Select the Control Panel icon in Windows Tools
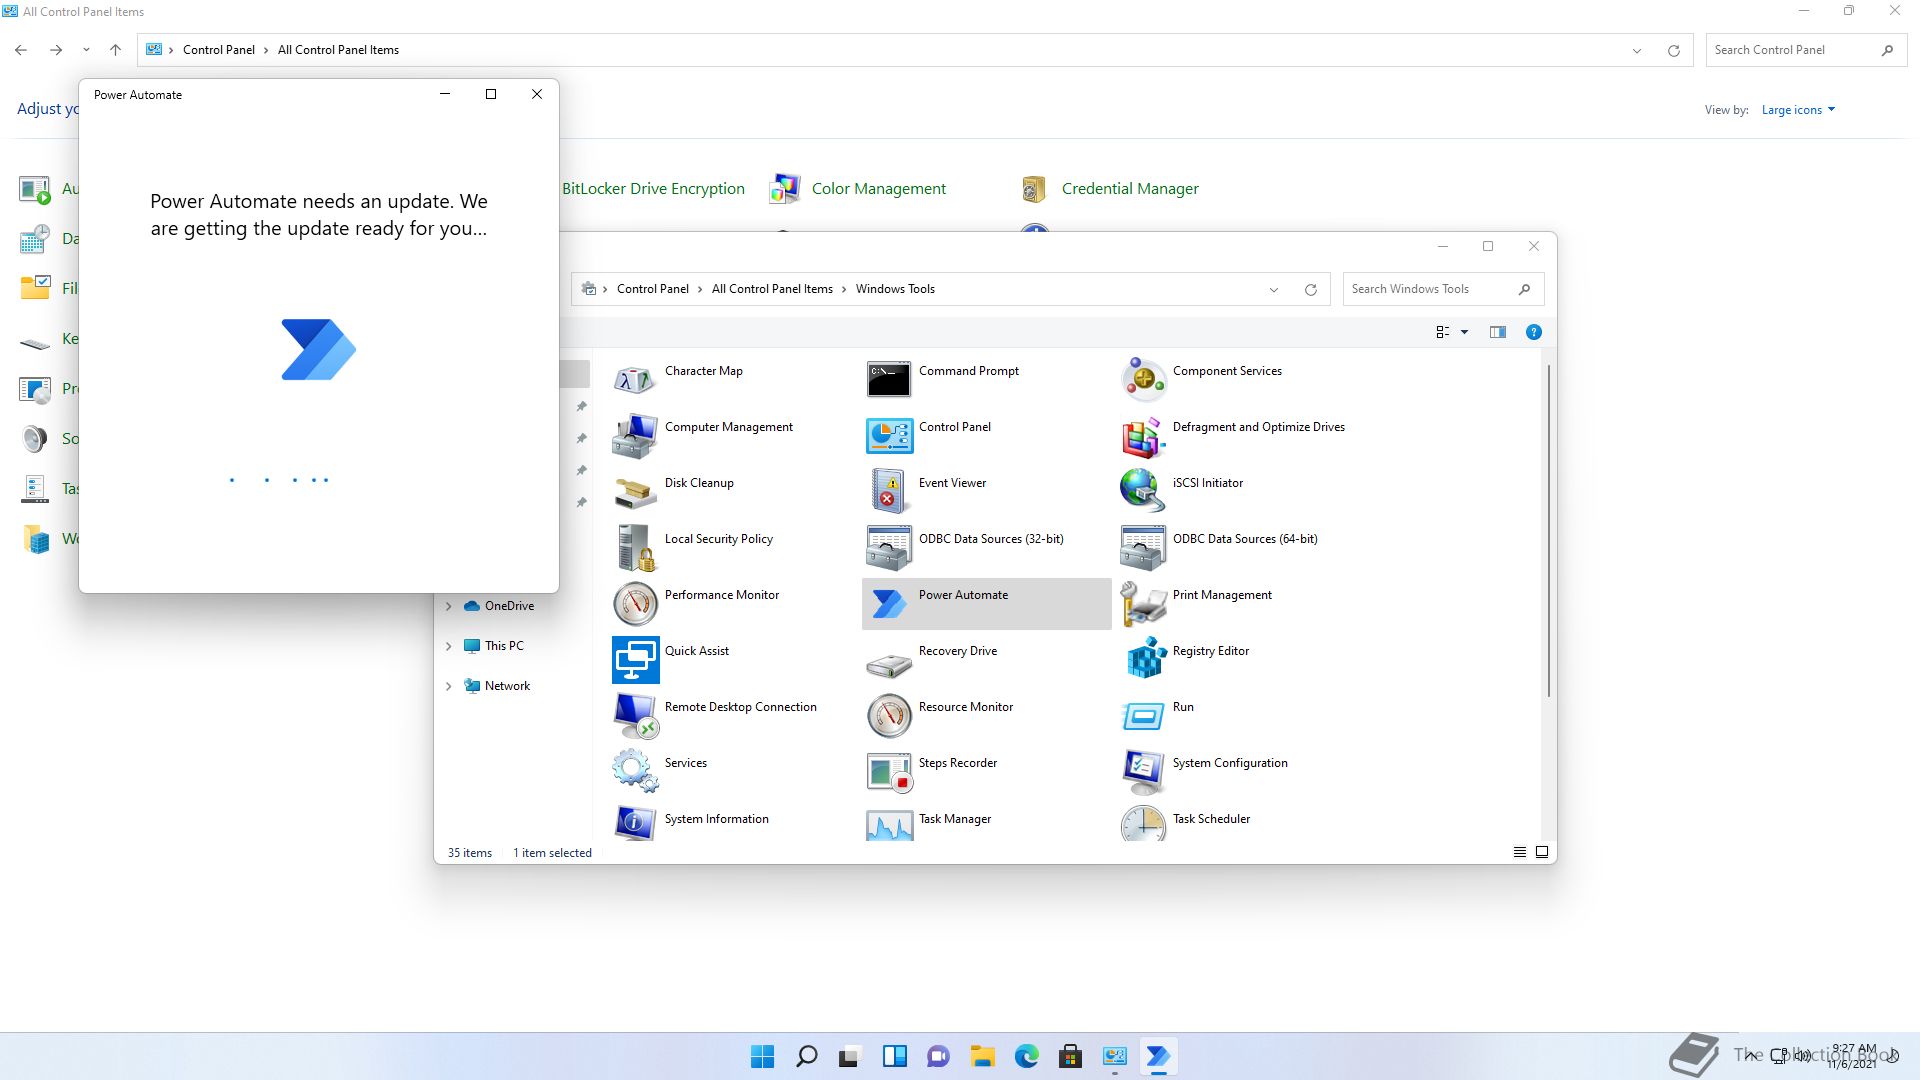The image size is (1920, 1080). coord(889,435)
